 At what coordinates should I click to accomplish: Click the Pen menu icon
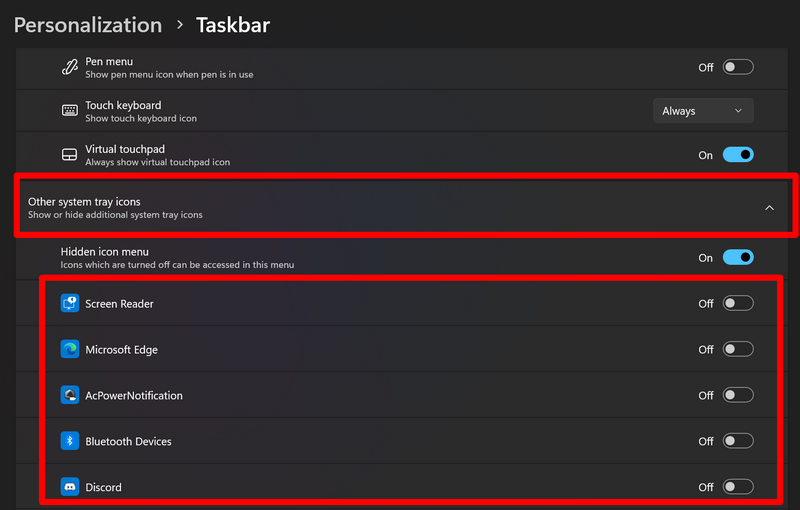click(69, 67)
